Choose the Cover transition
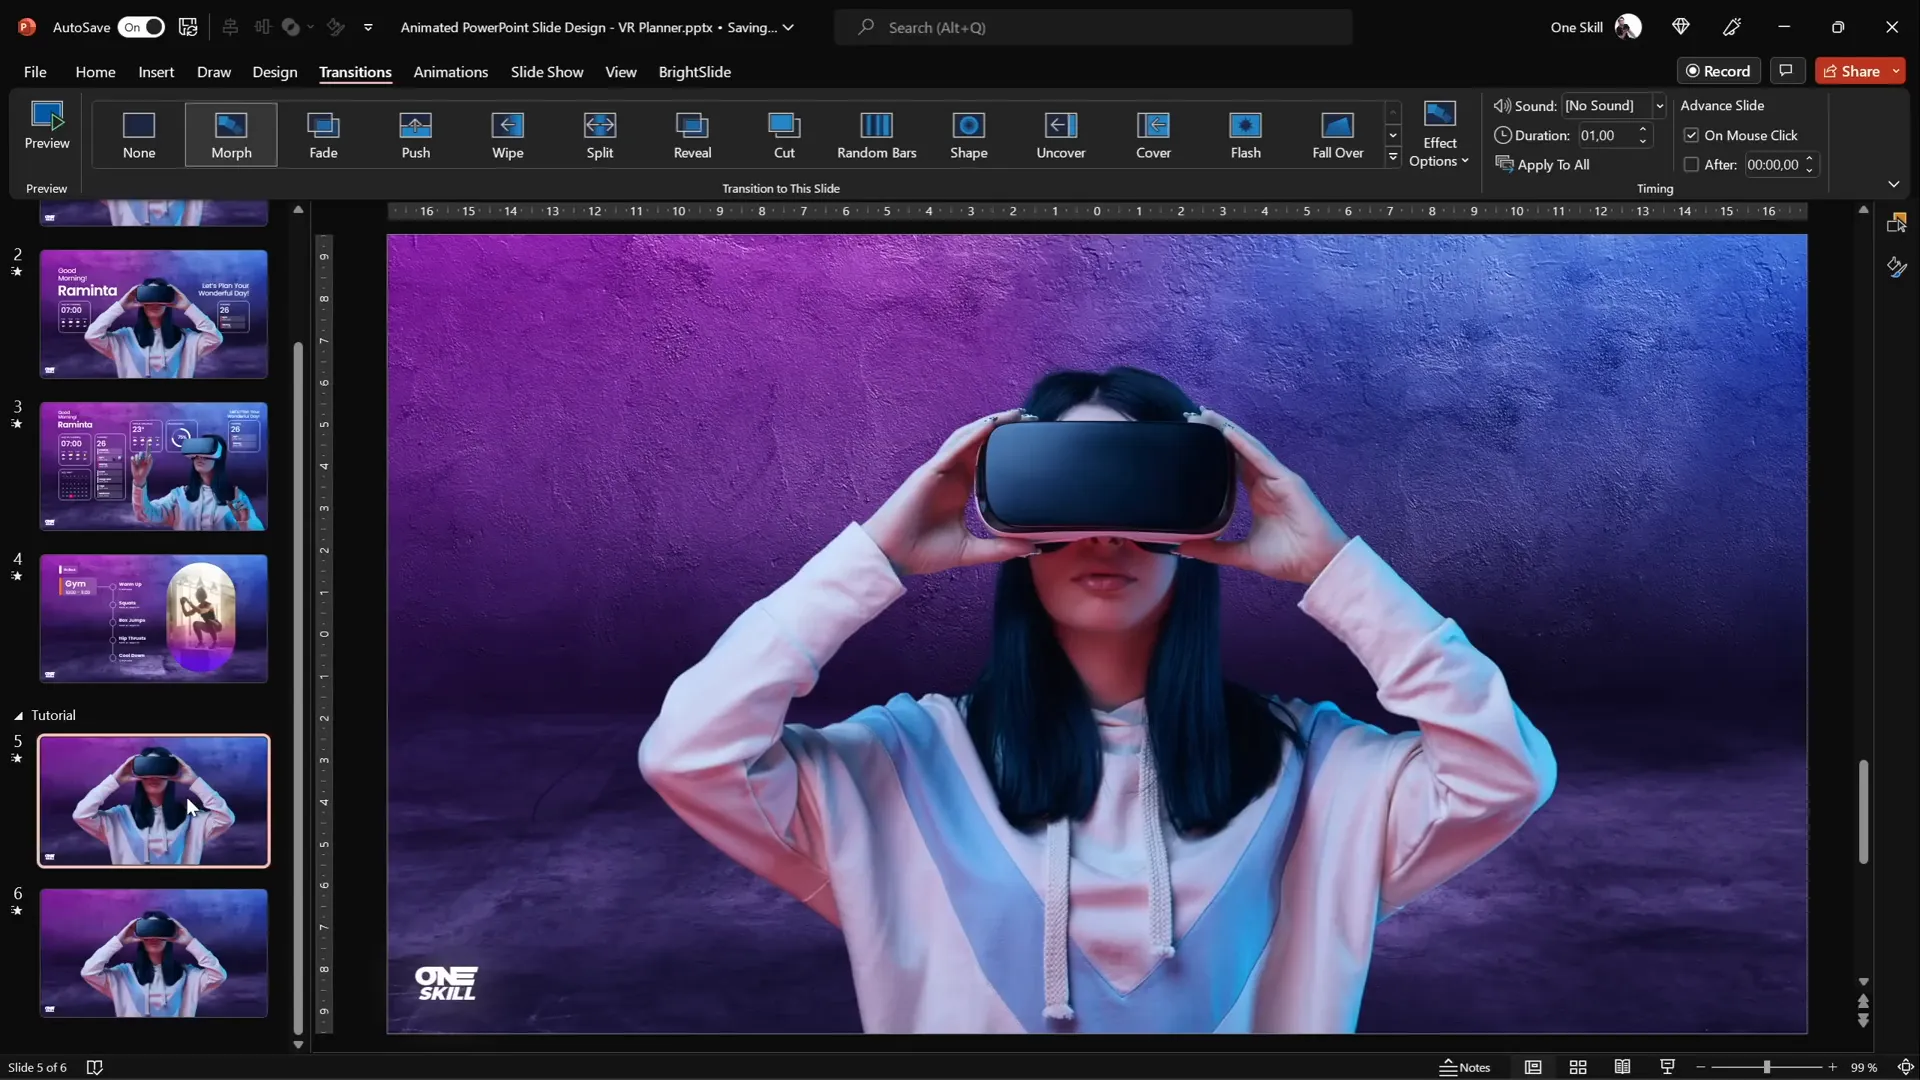Screen dimensions: 1920x1080 click(x=1153, y=135)
